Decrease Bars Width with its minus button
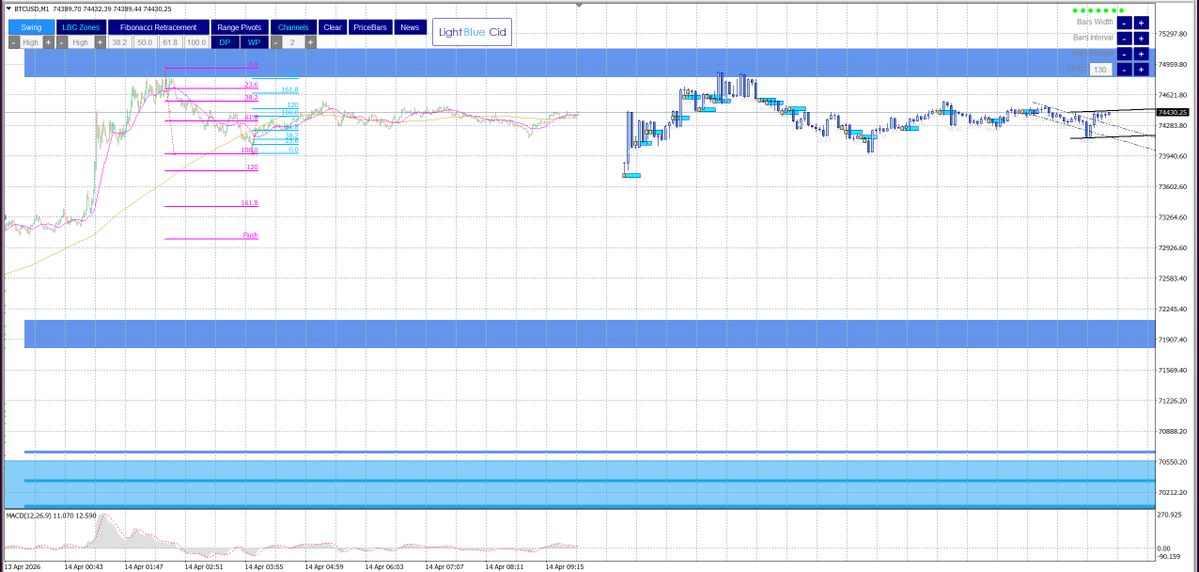Viewport: 1199px width, 572px height. 1124,23
